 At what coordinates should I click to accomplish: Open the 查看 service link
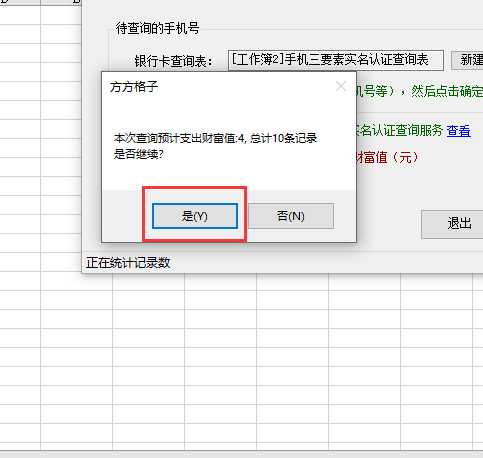pos(459,130)
